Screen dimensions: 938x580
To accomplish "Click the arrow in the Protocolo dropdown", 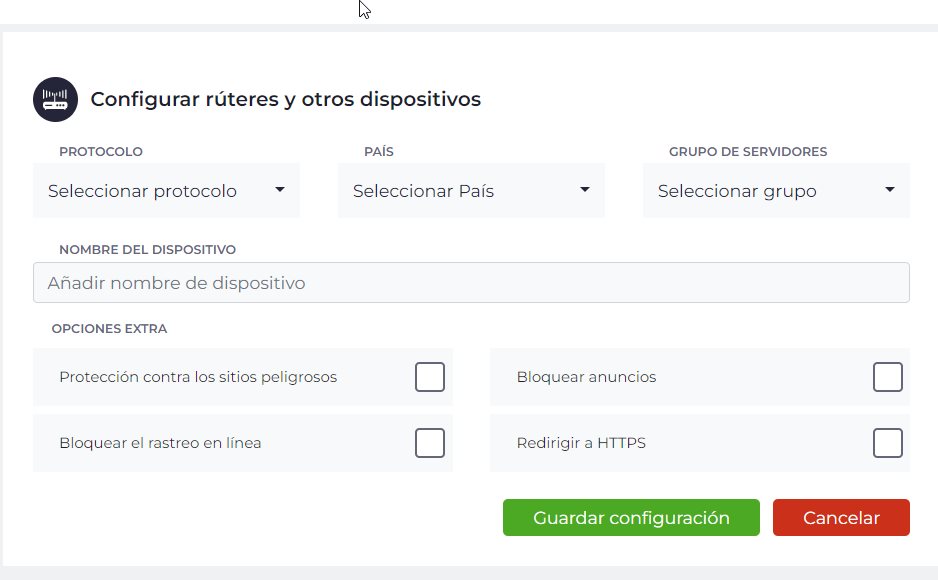I will pos(280,190).
